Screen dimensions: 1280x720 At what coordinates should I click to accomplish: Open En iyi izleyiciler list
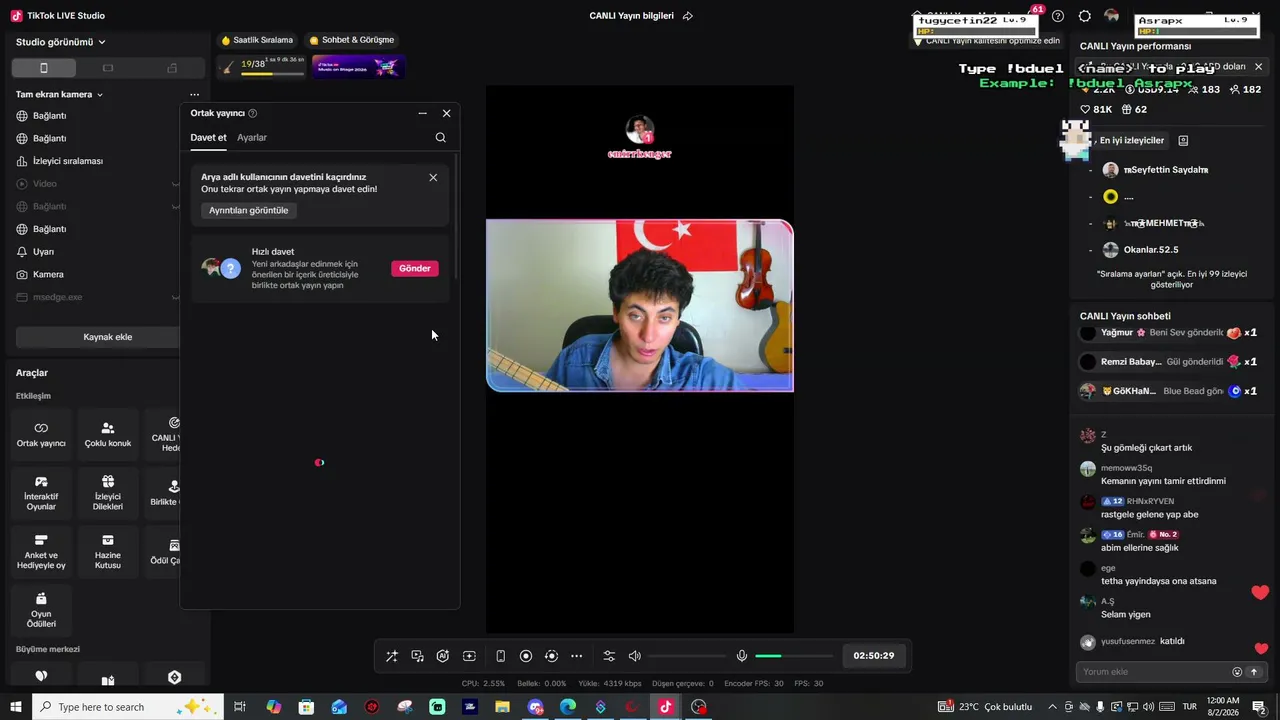[x=1131, y=141]
